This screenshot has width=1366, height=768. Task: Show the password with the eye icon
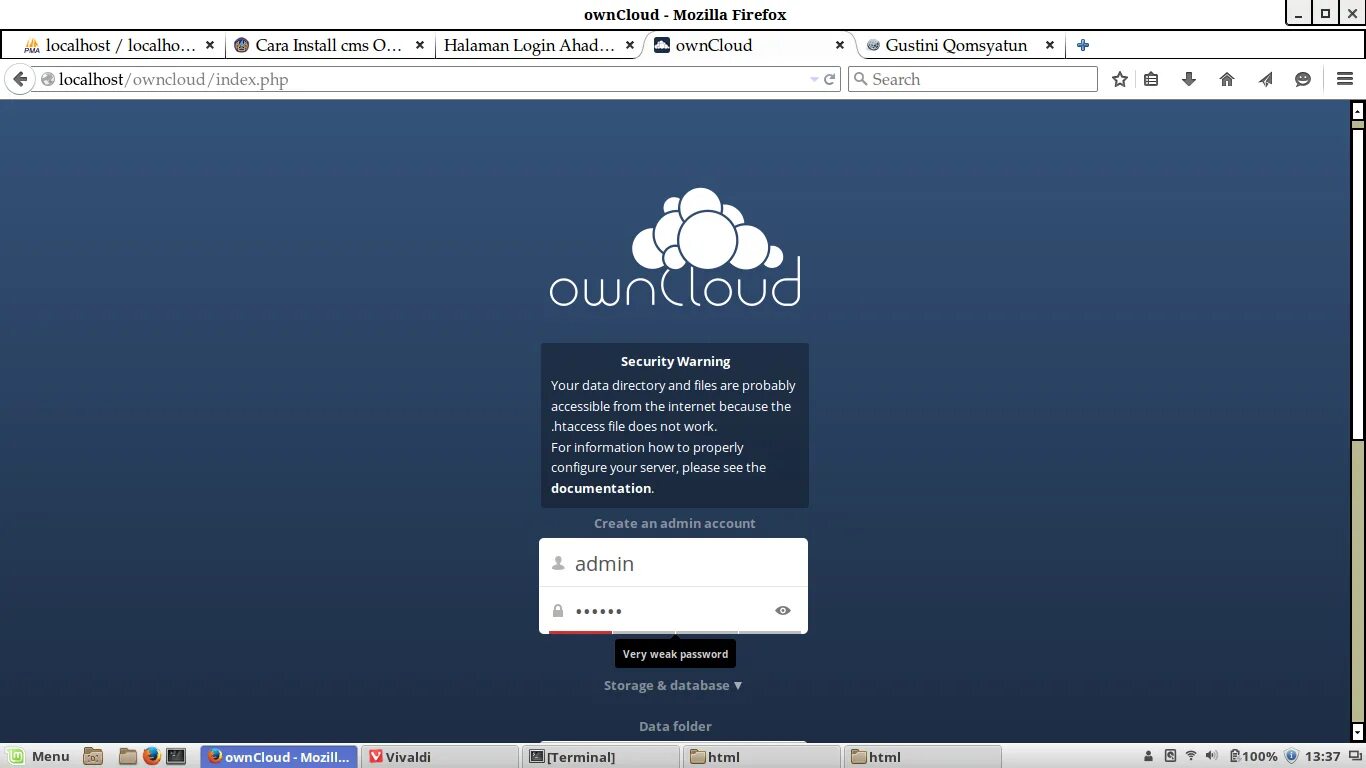[783, 610]
